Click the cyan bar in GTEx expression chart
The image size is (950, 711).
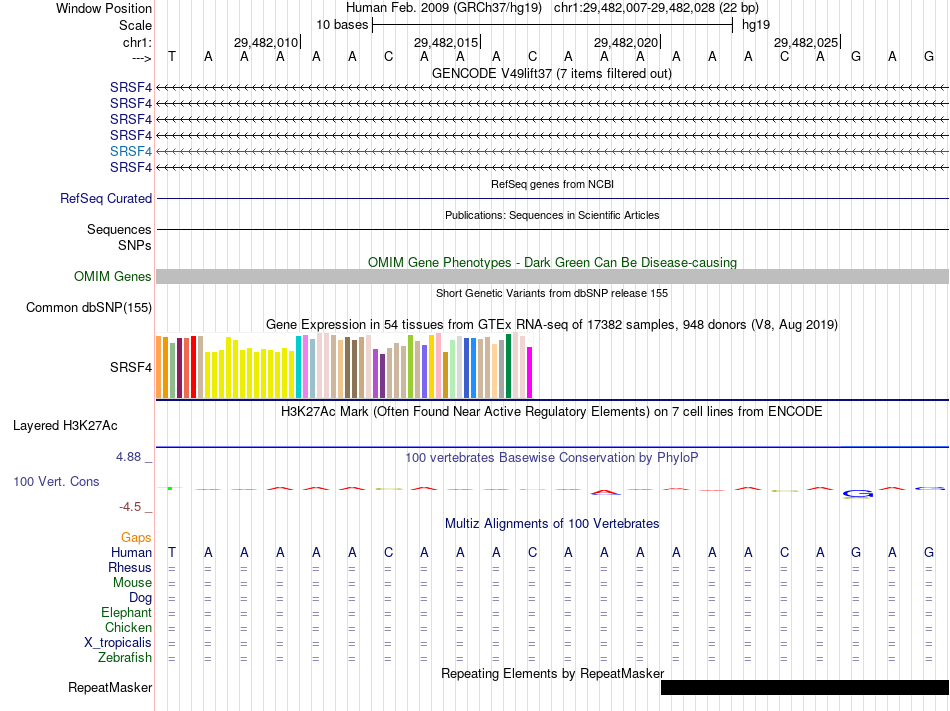(x=299, y=367)
